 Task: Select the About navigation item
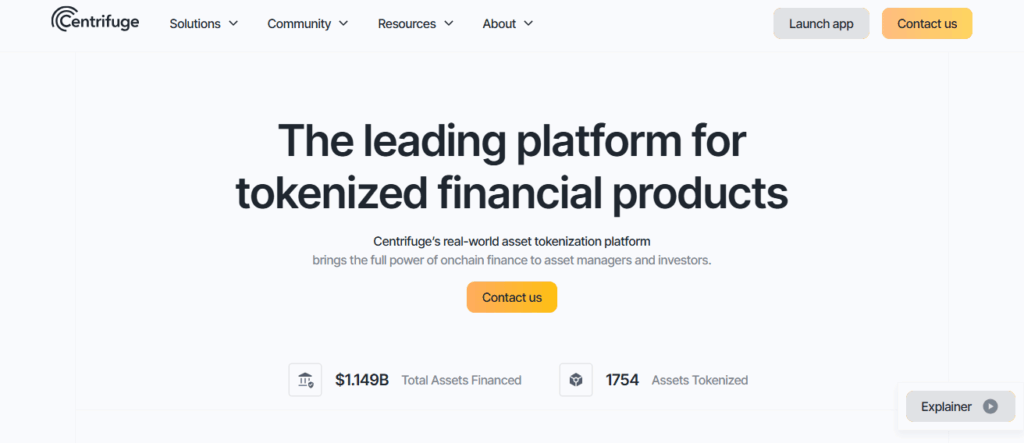tap(499, 23)
